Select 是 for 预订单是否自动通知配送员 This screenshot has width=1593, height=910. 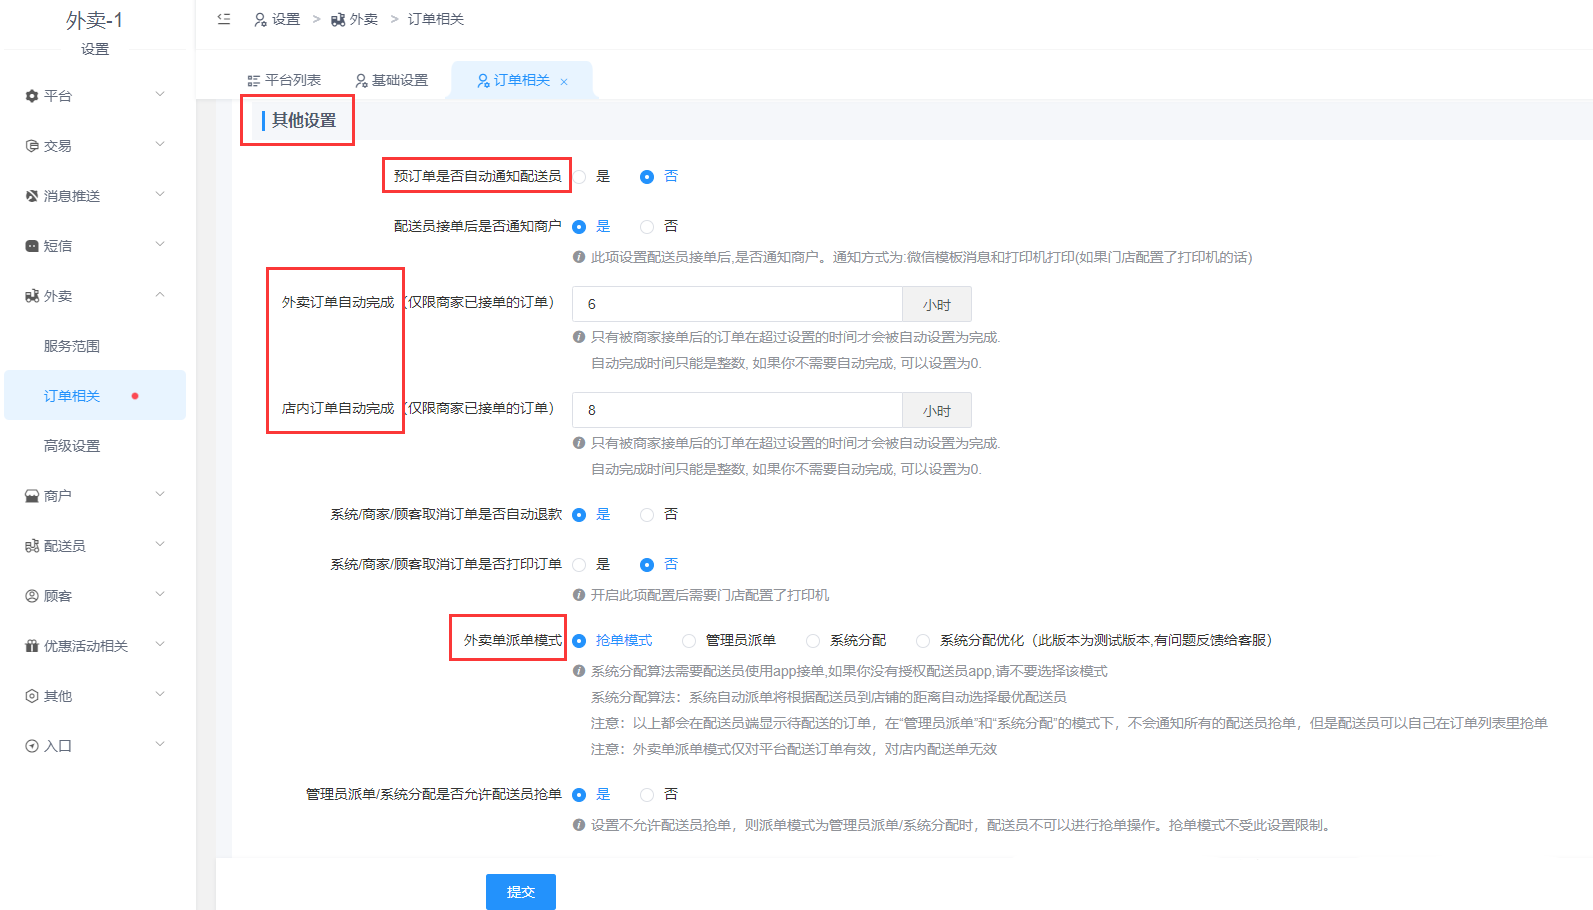point(579,177)
